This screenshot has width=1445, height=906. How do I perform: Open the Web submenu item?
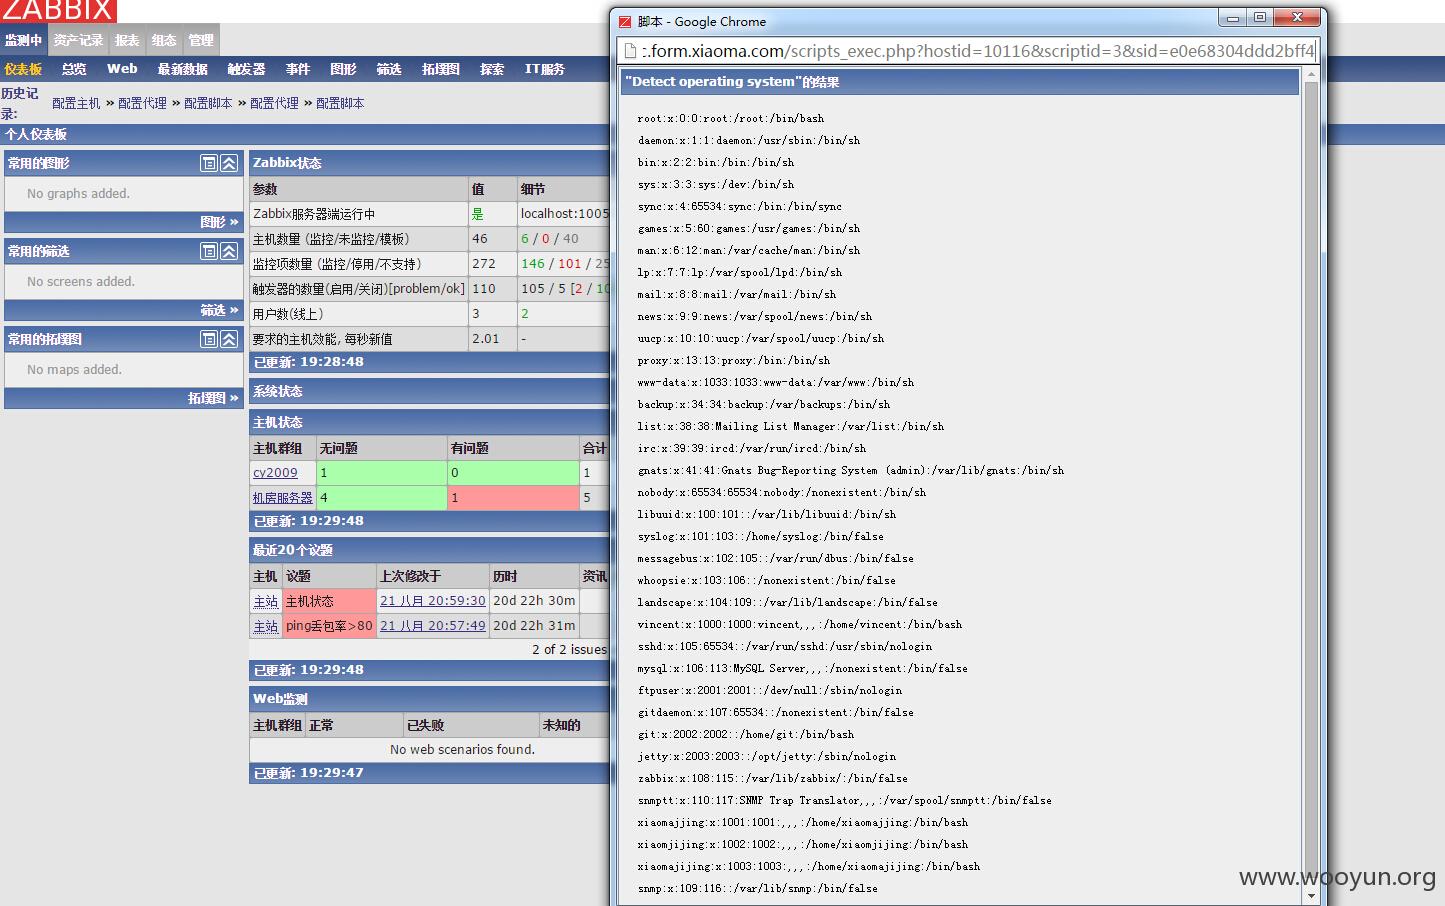tap(122, 69)
